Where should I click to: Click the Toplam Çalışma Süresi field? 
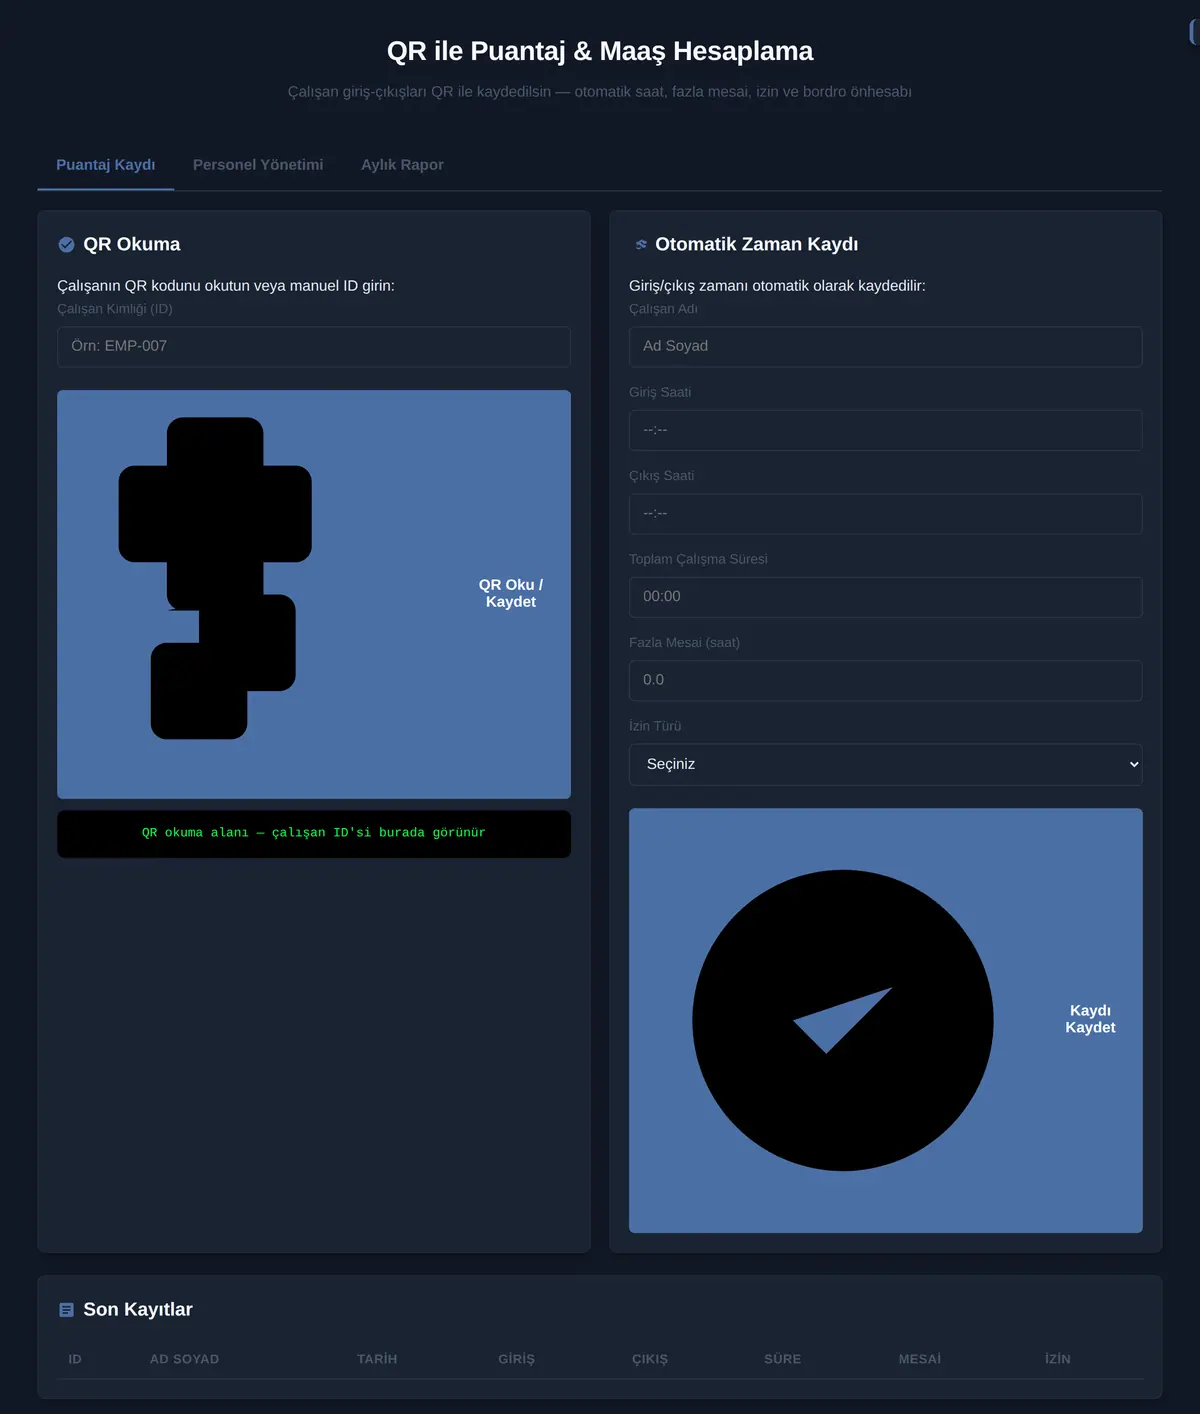[x=886, y=597]
